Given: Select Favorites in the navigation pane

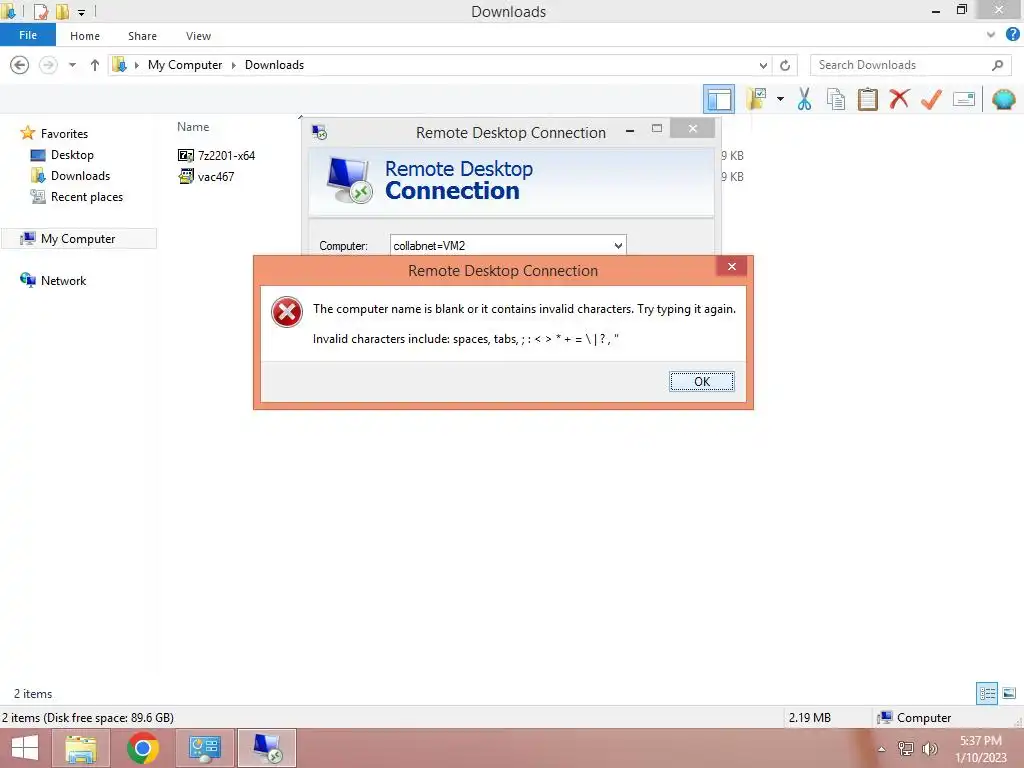Looking at the screenshot, I should click(x=64, y=133).
